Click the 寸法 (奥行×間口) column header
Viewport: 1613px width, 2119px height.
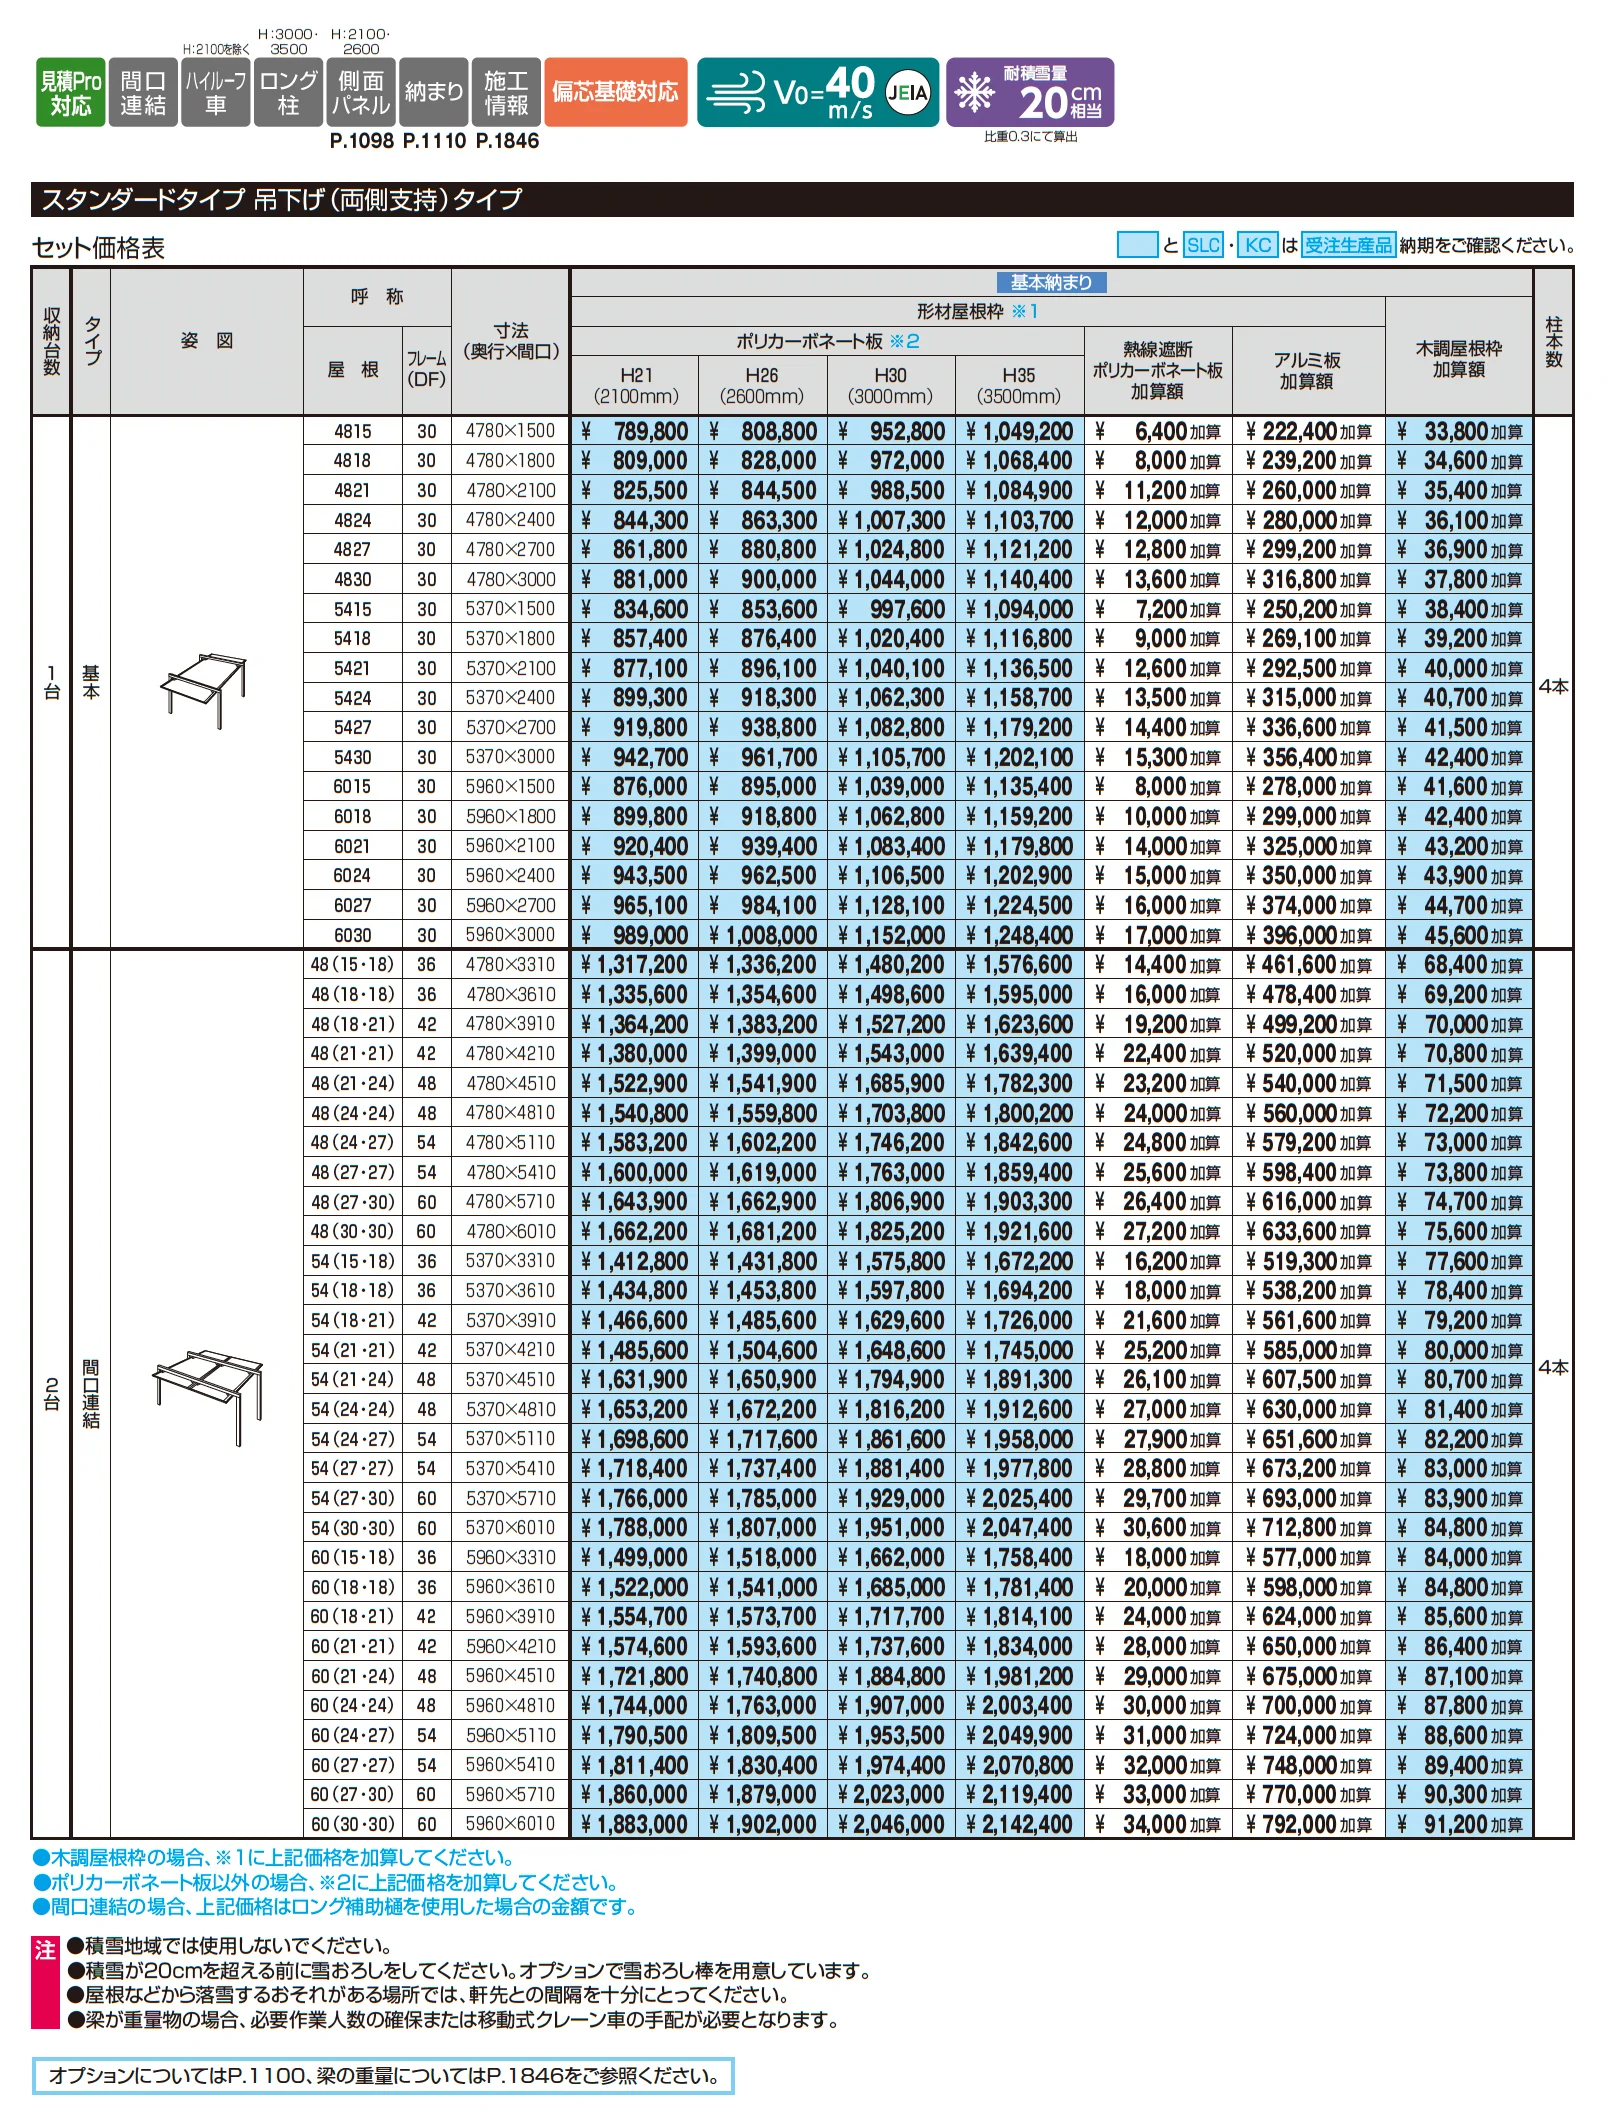point(511,341)
